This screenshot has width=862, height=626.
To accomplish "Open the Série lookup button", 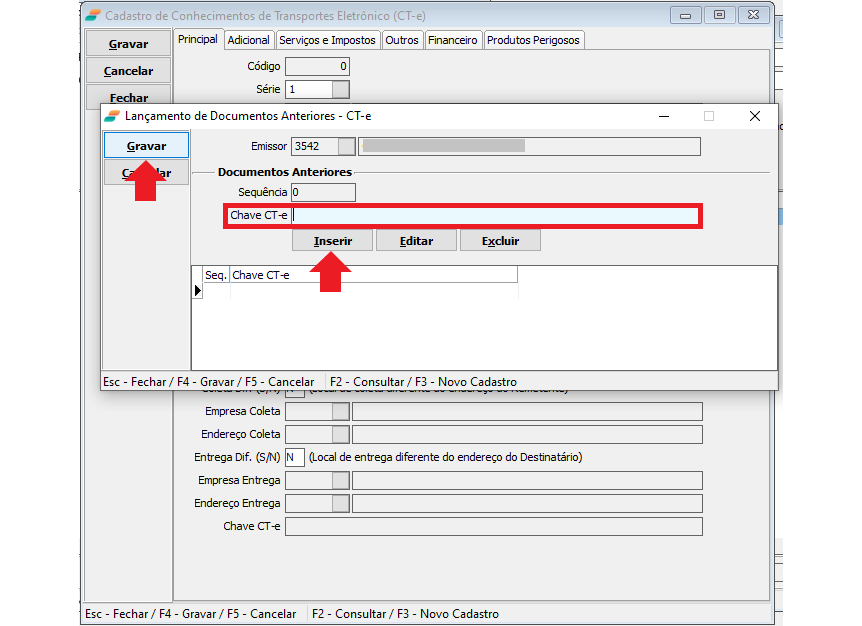I will pos(340,90).
